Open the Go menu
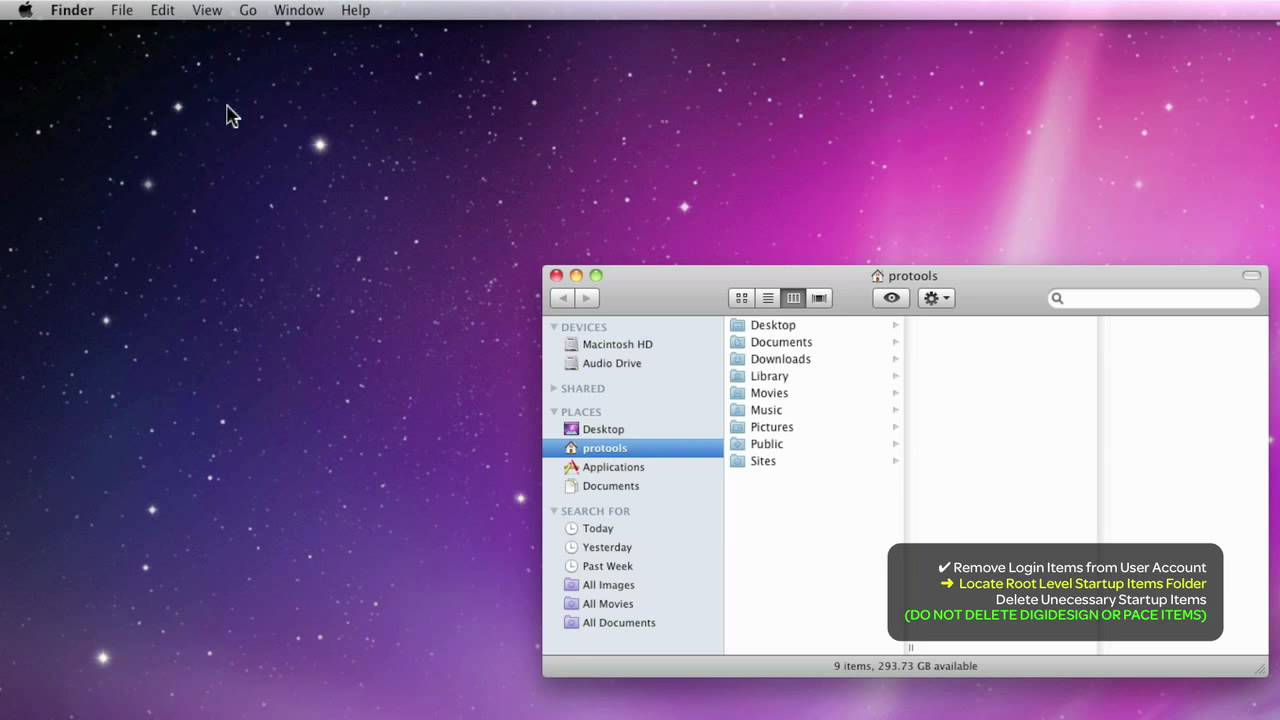This screenshot has width=1280, height=720. pyautogui.click(x=248, y=10)
